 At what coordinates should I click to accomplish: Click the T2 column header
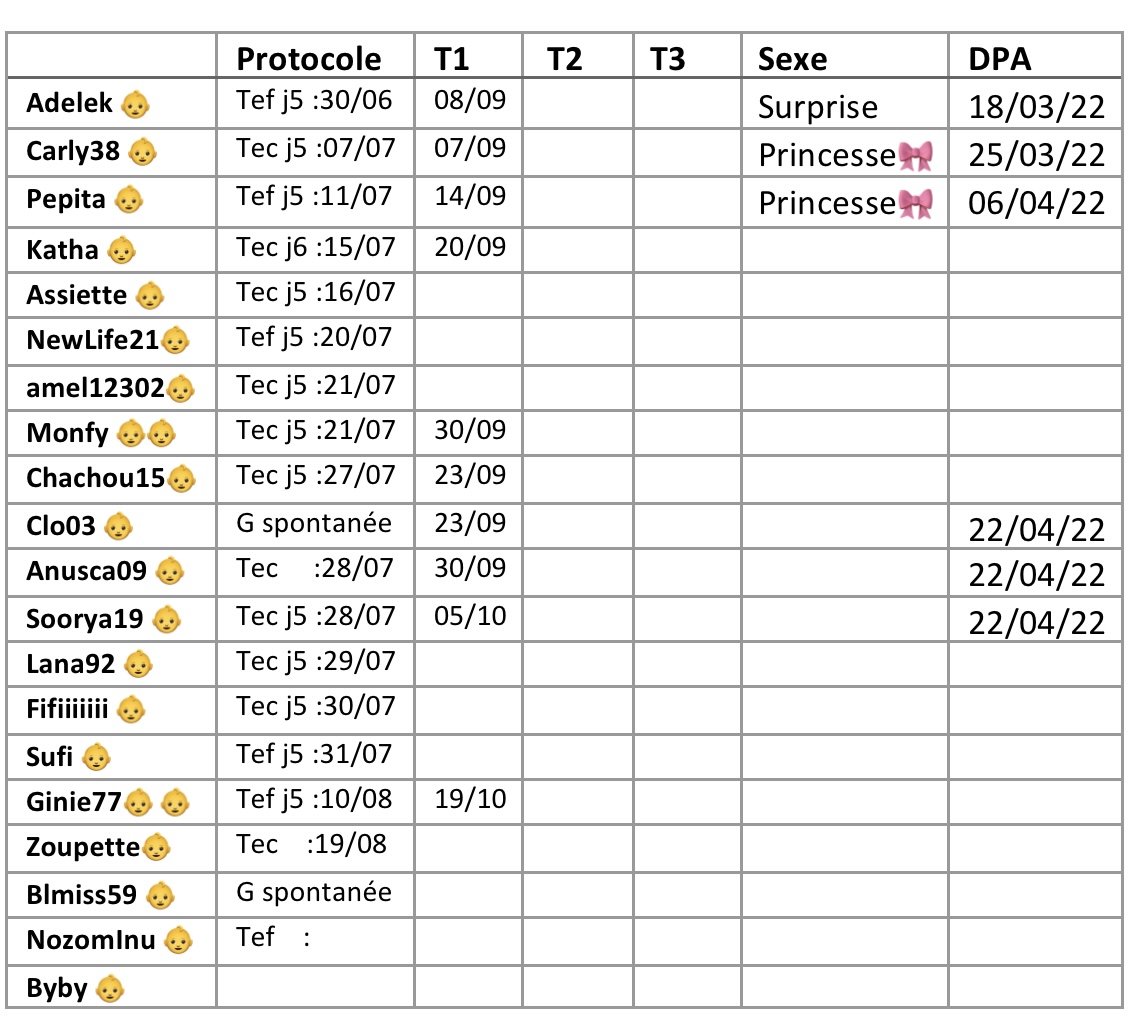[x=564, y=59]
